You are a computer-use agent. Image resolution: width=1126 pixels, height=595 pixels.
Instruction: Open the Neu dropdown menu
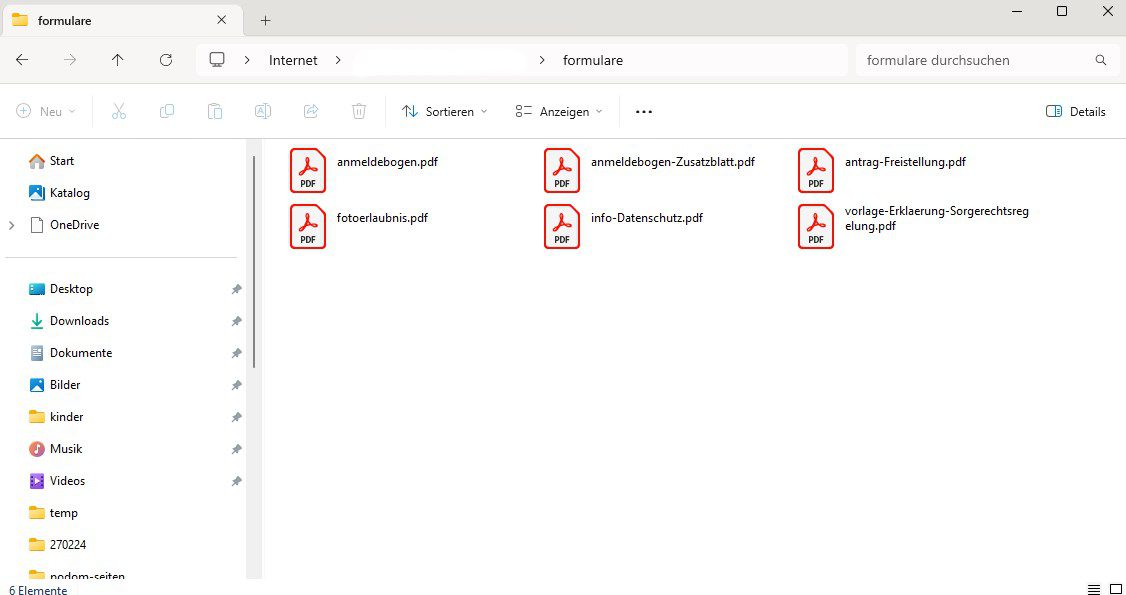tap(45, 111)
